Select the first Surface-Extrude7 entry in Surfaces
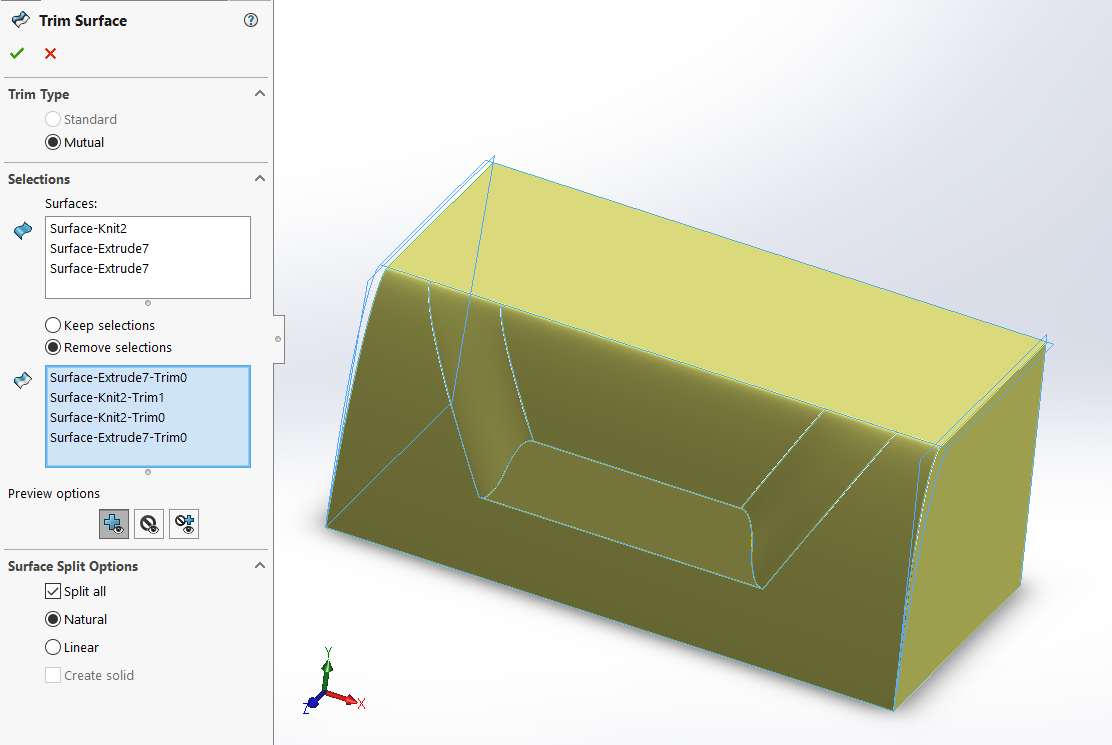Viewport: 1112px width, 745px height. click(x=148, y=248)
